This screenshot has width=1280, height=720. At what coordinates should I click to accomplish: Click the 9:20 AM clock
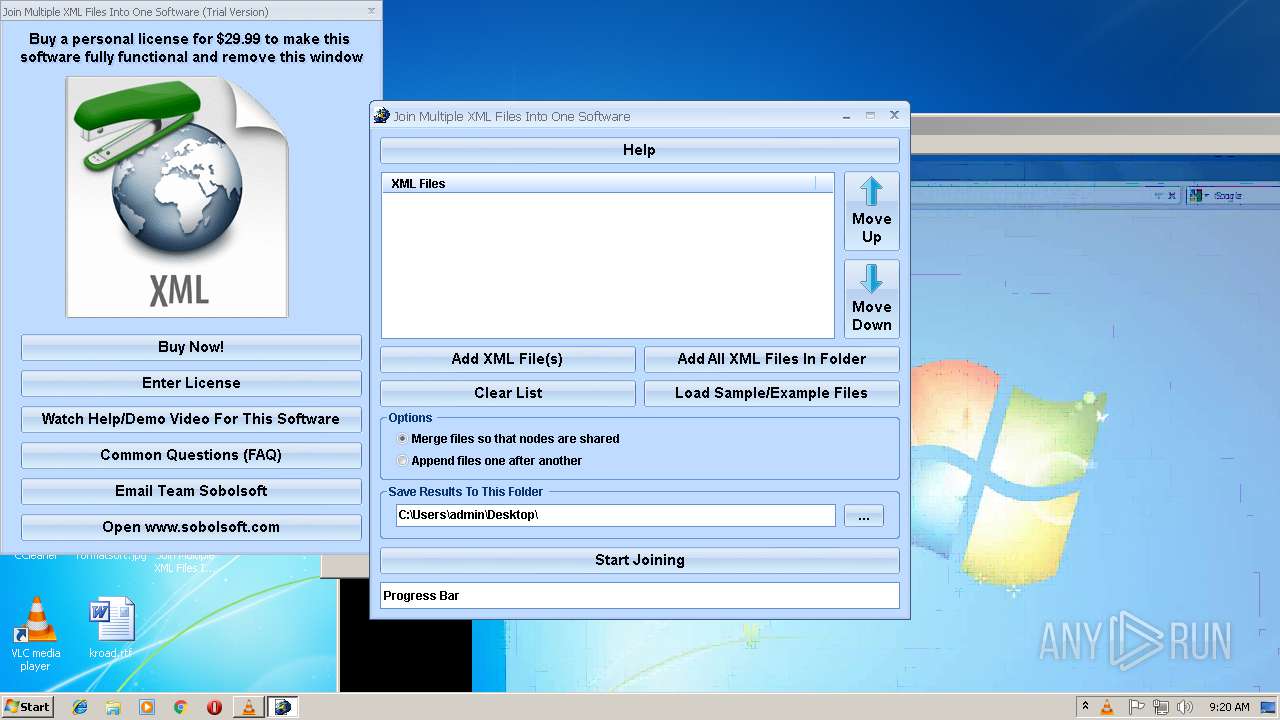click(x=1229, y=707)
